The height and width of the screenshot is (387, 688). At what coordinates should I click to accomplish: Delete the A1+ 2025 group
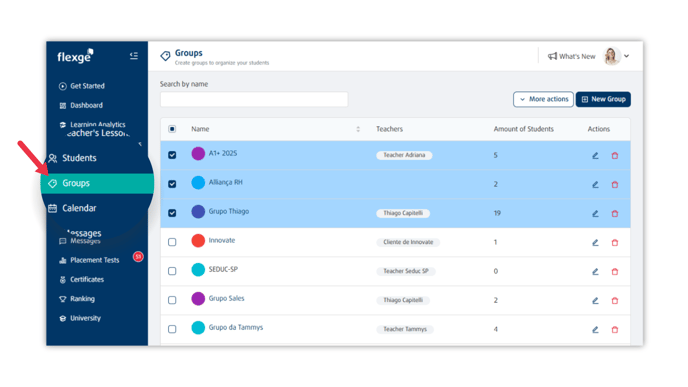click(615, 155)
